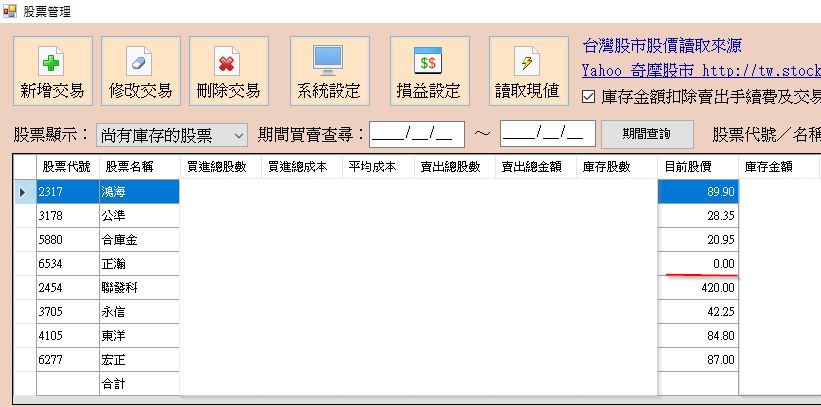821x407 pixels.
Task: Select stock code cell 6534
Action: pyautogui.click(x=68, y=264)
